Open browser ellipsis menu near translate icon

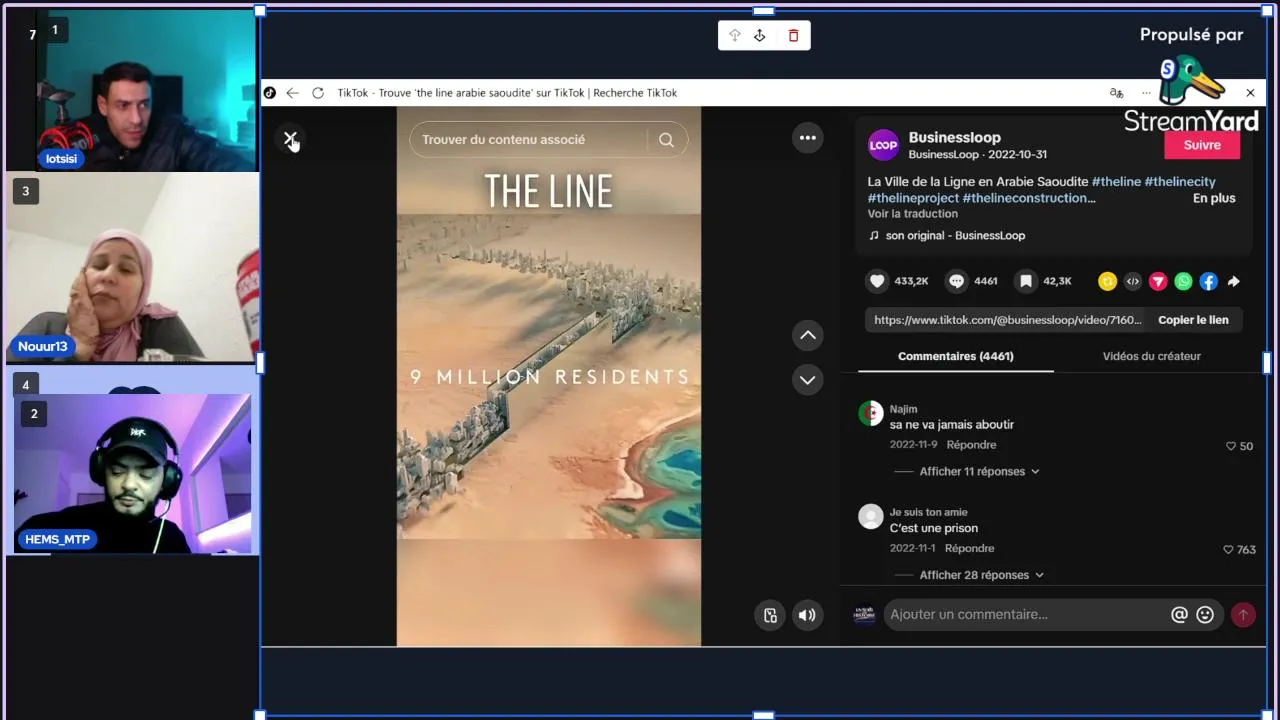pyautogui.click(x=1146, y=93)
